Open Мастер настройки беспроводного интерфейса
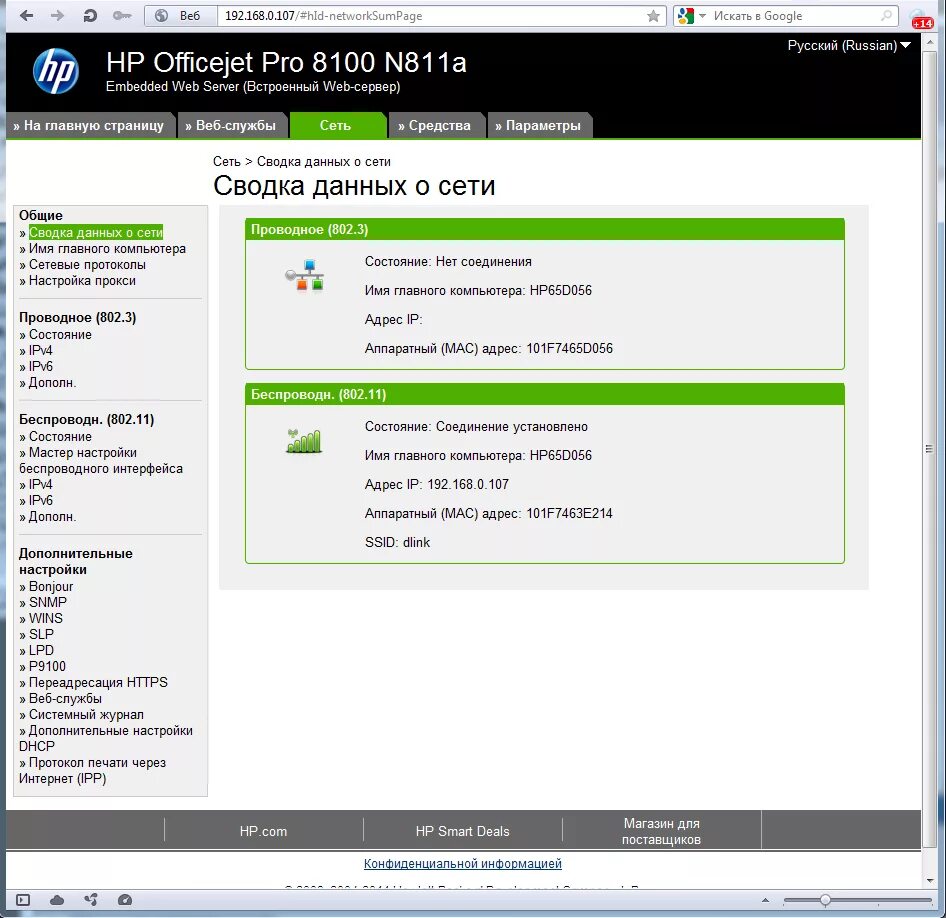This screenshot has width=946, height=918. (x=101, y=460)
